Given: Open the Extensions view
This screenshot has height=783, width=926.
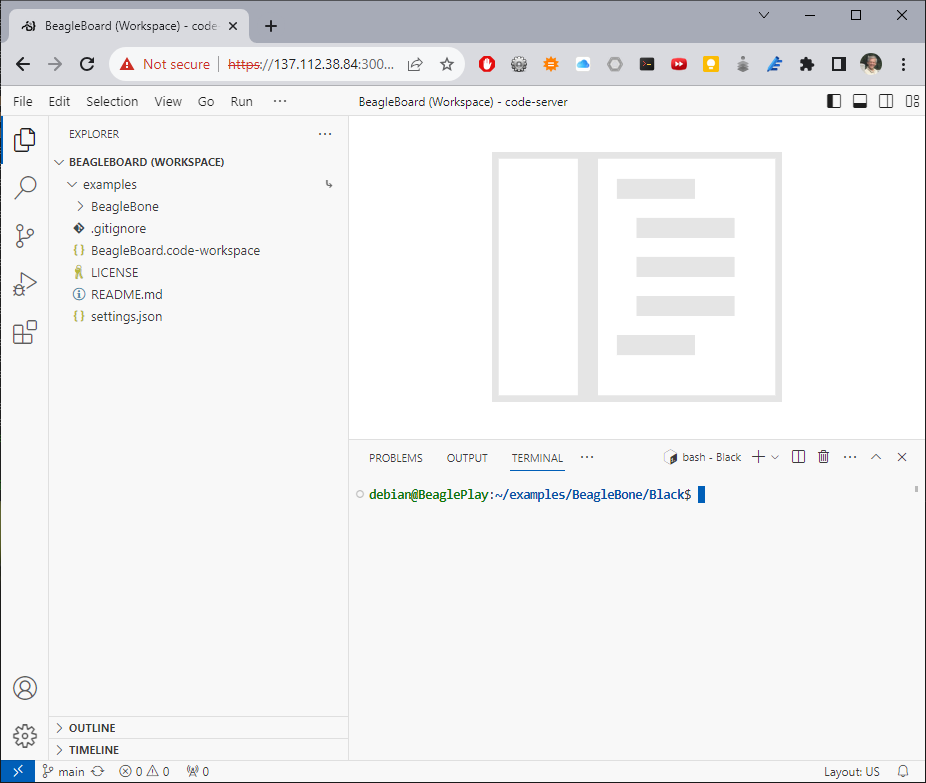Looking at the screenshot, I should (25, 333).
